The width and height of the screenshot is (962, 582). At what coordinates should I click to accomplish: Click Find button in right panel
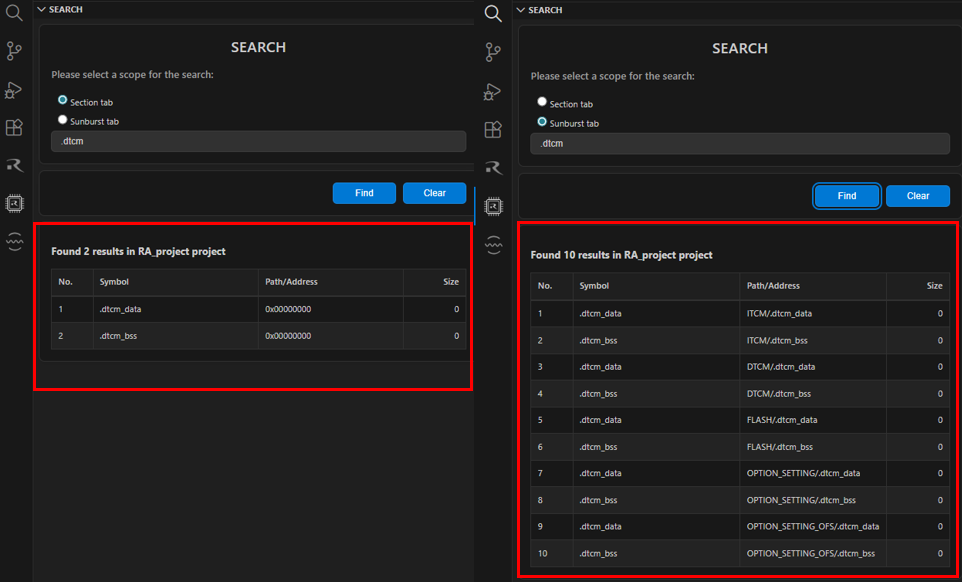click(847, 196)
